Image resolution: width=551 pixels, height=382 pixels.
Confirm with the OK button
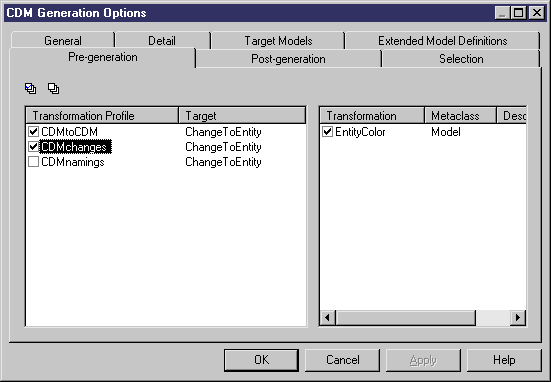coord(261,360)
